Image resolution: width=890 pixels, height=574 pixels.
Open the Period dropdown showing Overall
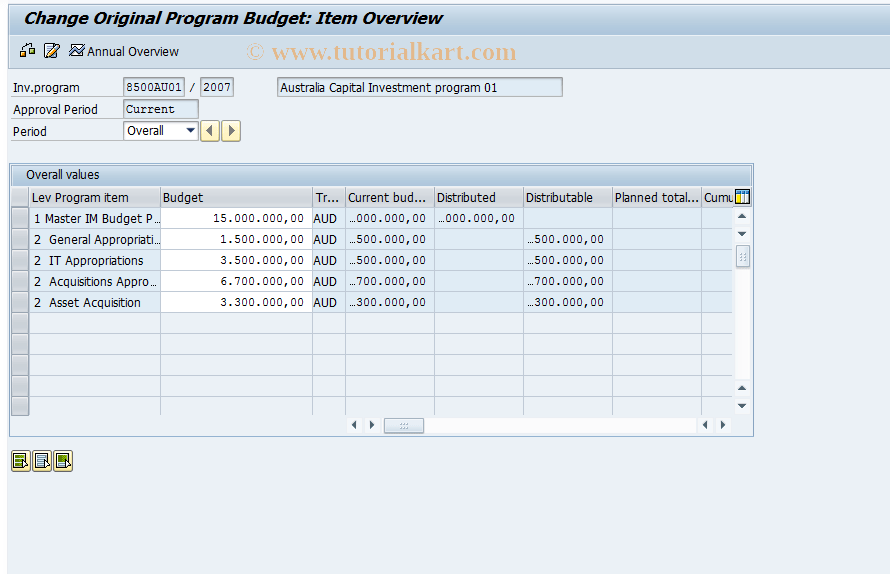(161, 131)
